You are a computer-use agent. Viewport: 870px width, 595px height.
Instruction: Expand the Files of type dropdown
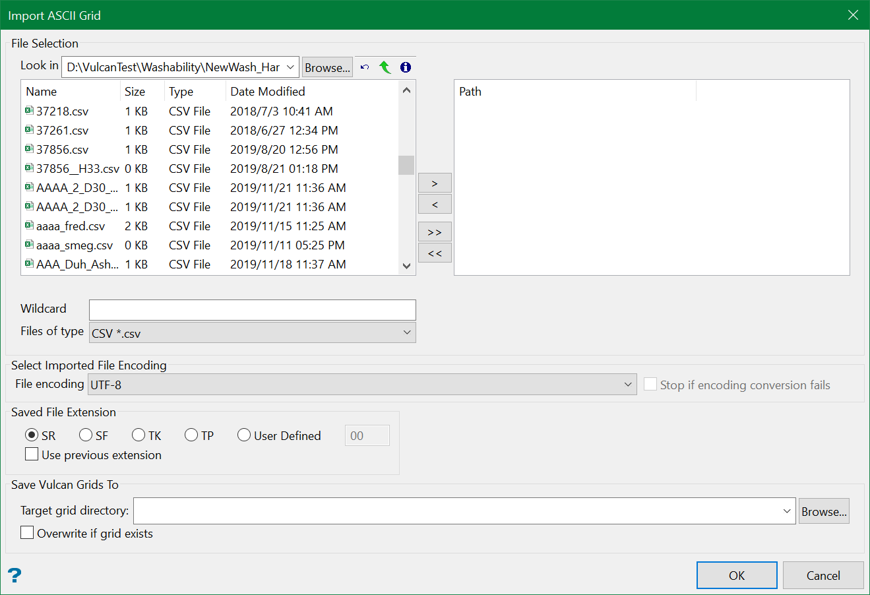click(406, 333)
